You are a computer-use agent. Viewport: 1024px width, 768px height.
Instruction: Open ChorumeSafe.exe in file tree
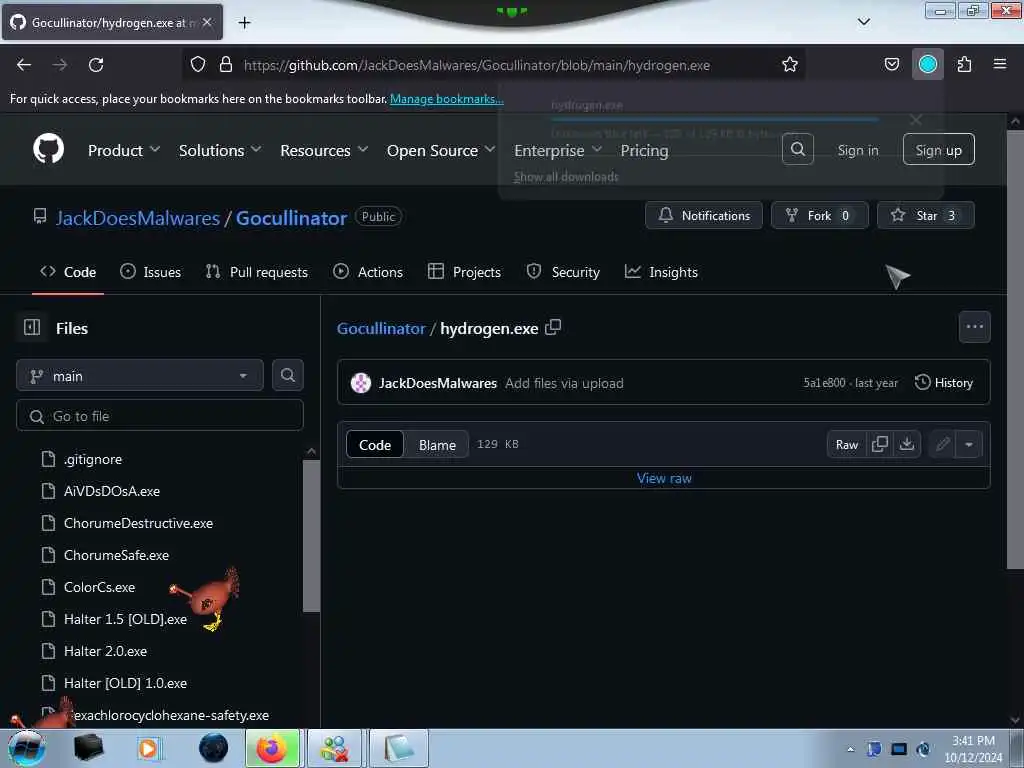[x=116, y=555]
